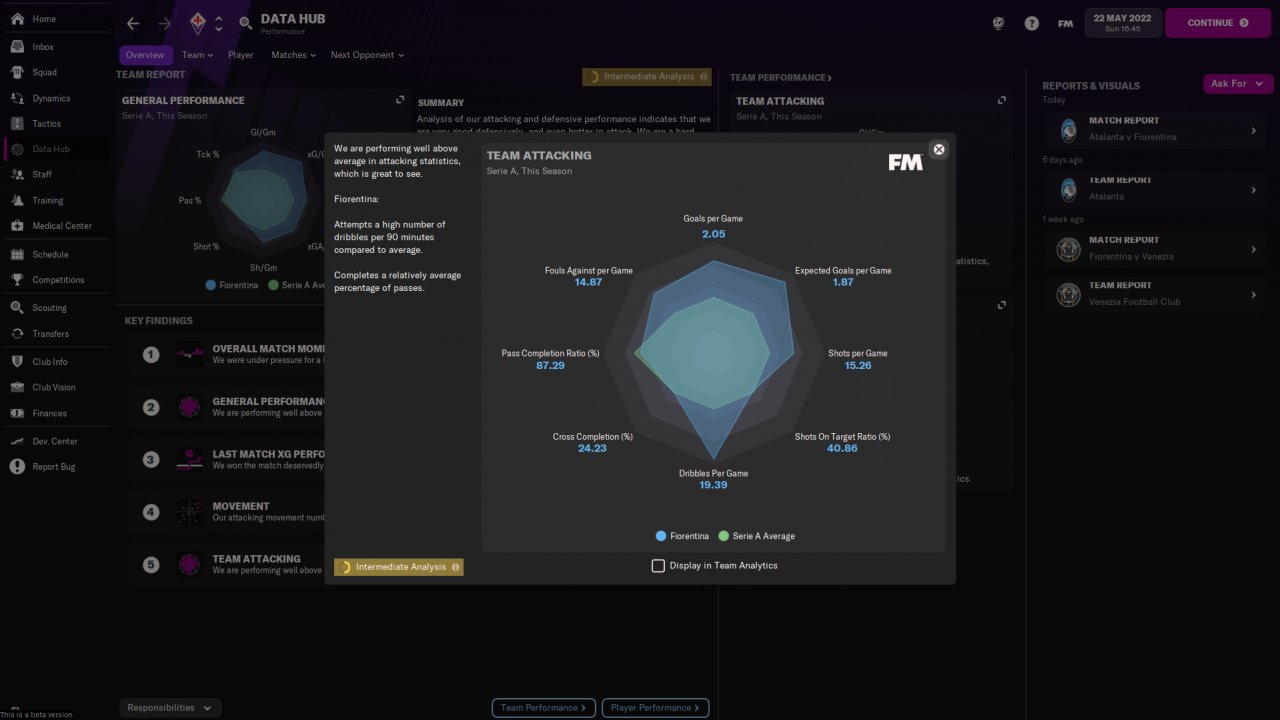This screenshot has height=720, width=1280.
Task: Toggle Serie A Average in popup legend
Action: point(756,536)
